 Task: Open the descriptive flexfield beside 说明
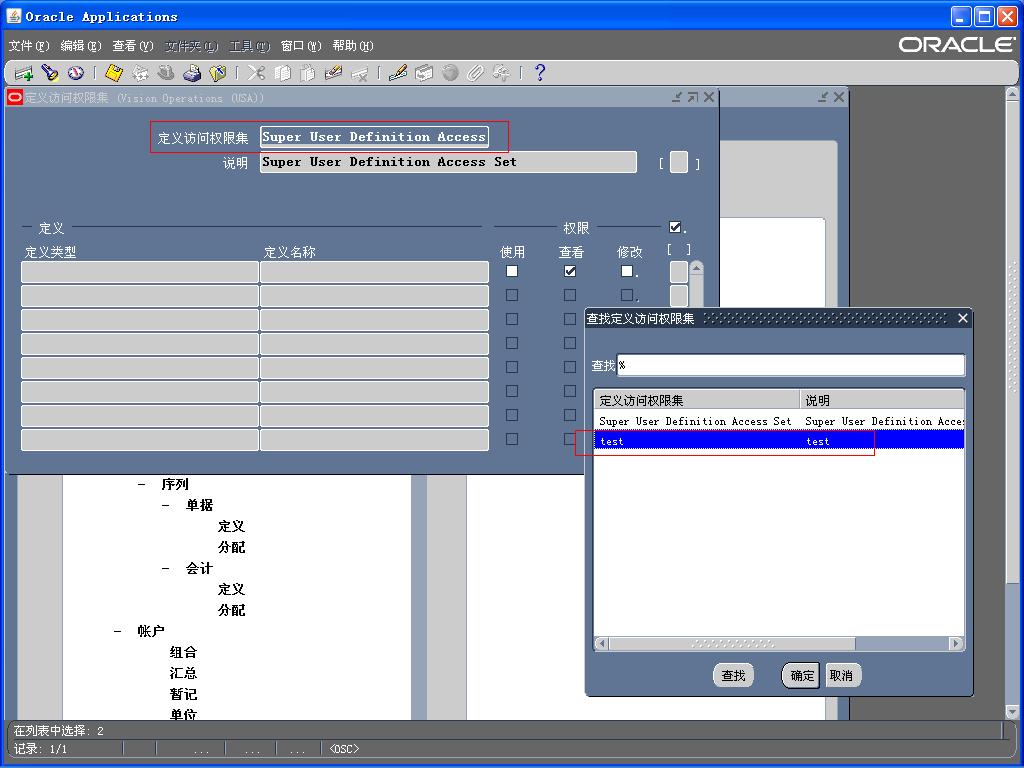coord(679,162)
